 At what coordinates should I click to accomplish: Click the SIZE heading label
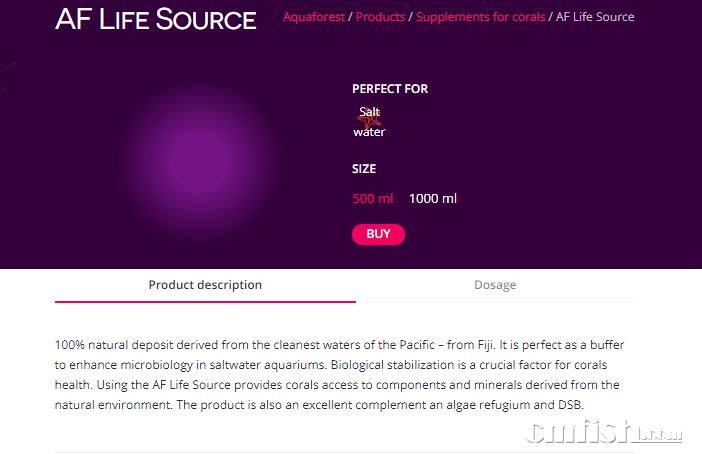(x=364, y=169)
